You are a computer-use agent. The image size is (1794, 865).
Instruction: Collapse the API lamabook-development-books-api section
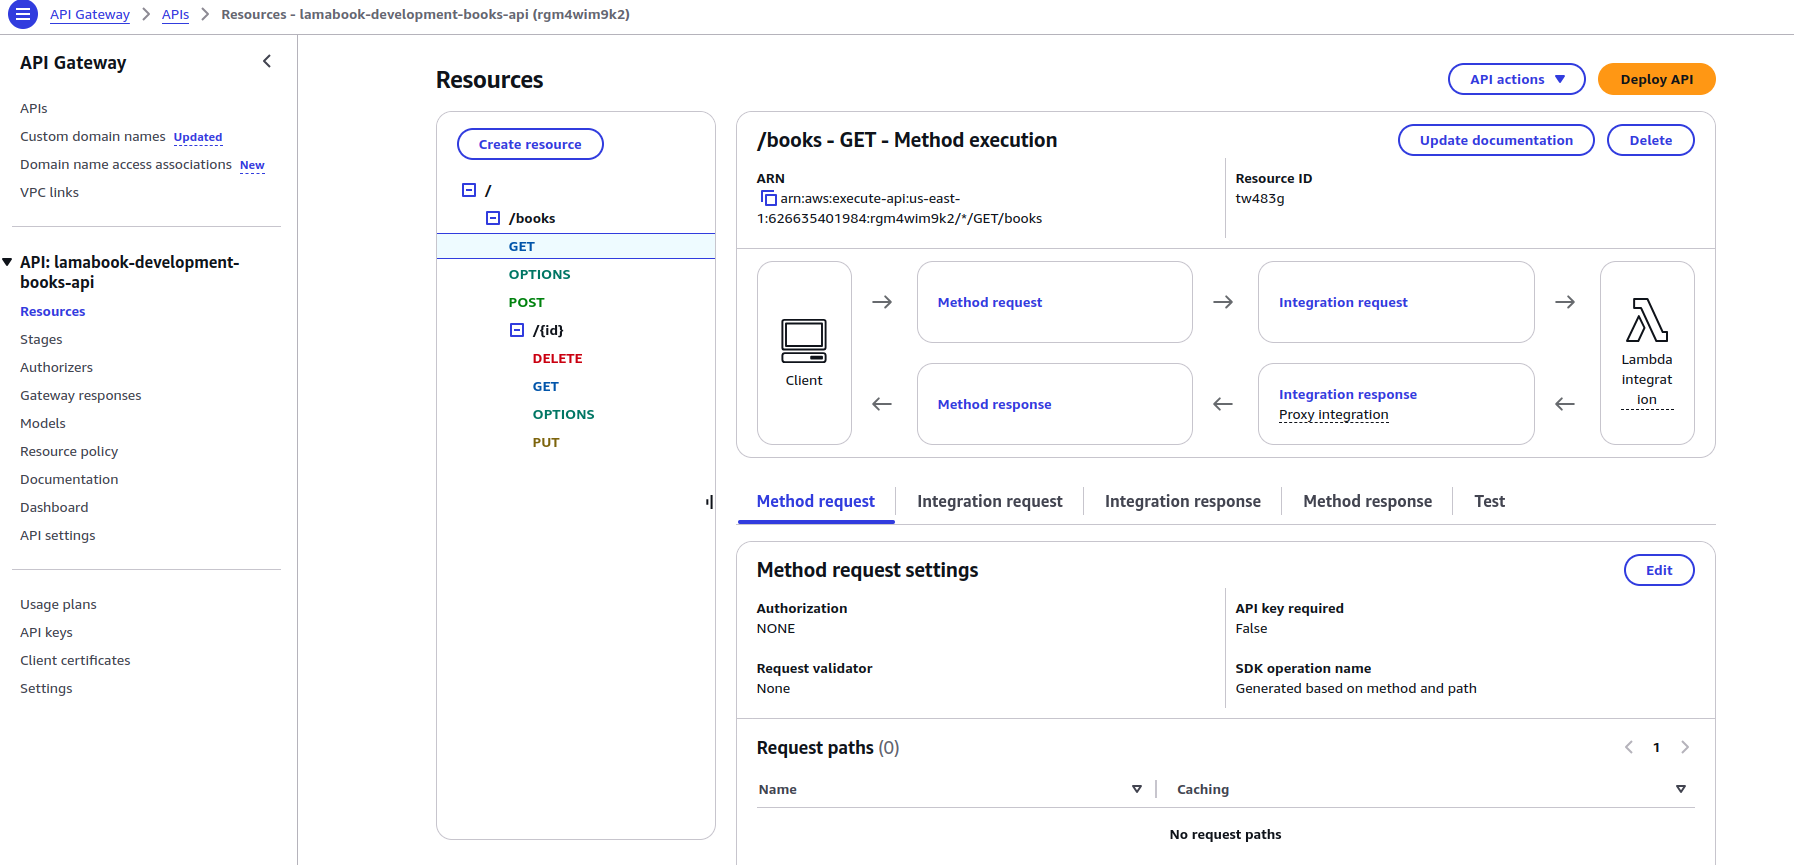[x=7, y=262]
